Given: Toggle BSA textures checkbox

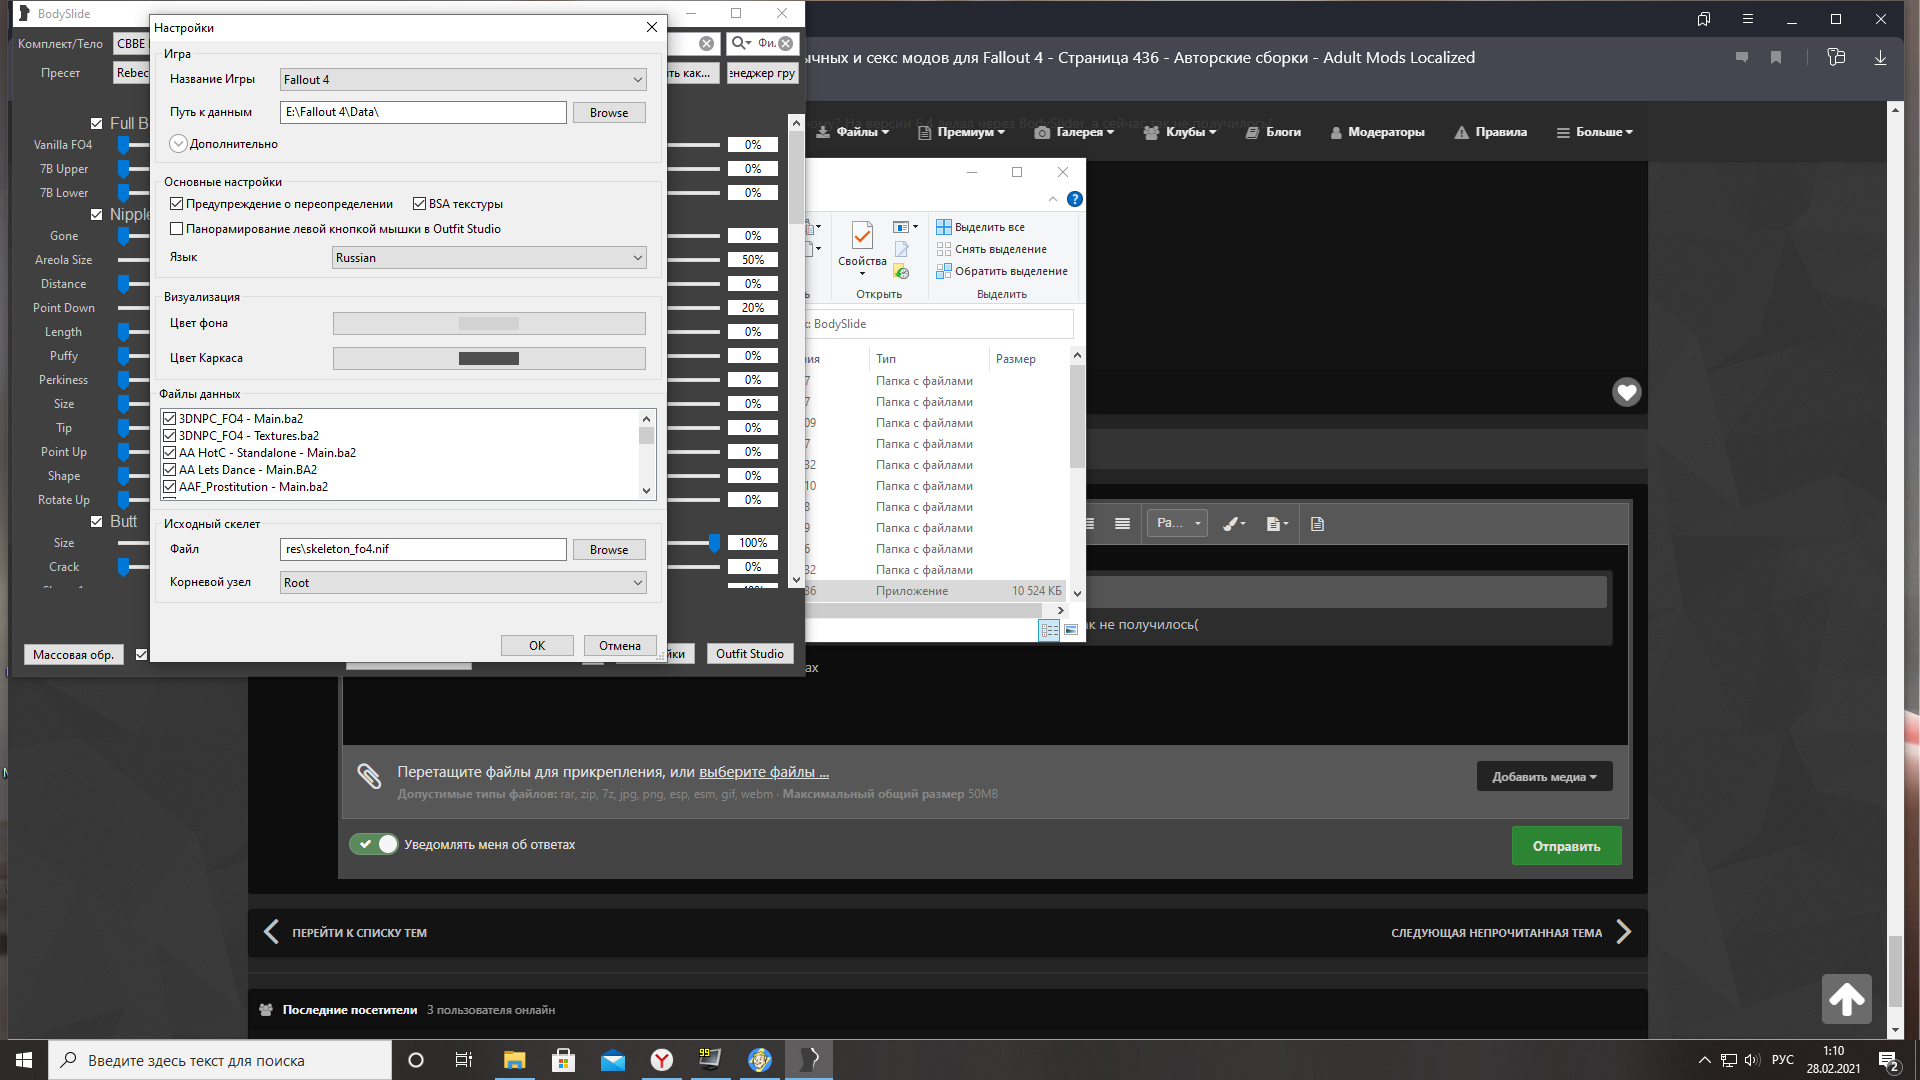Looking at the screenshot, I should 420,204.
